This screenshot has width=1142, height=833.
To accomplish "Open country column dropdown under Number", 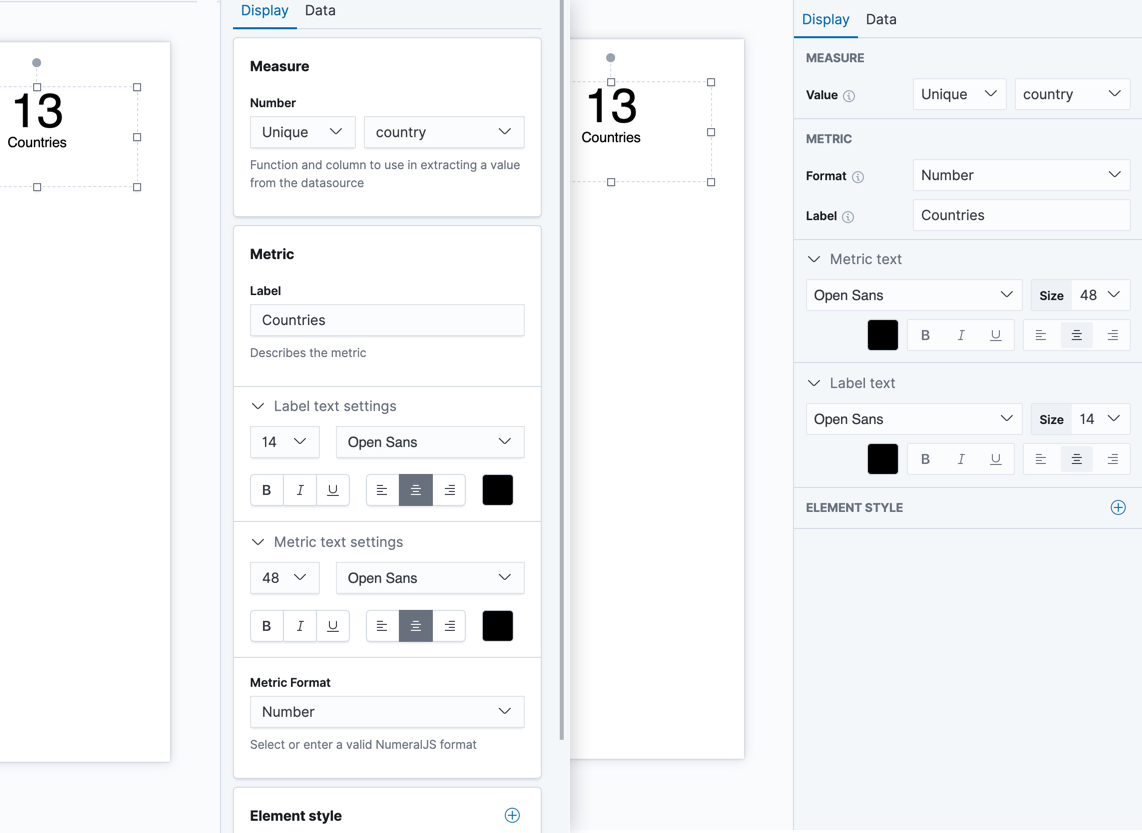I will [x=444, y=132].
